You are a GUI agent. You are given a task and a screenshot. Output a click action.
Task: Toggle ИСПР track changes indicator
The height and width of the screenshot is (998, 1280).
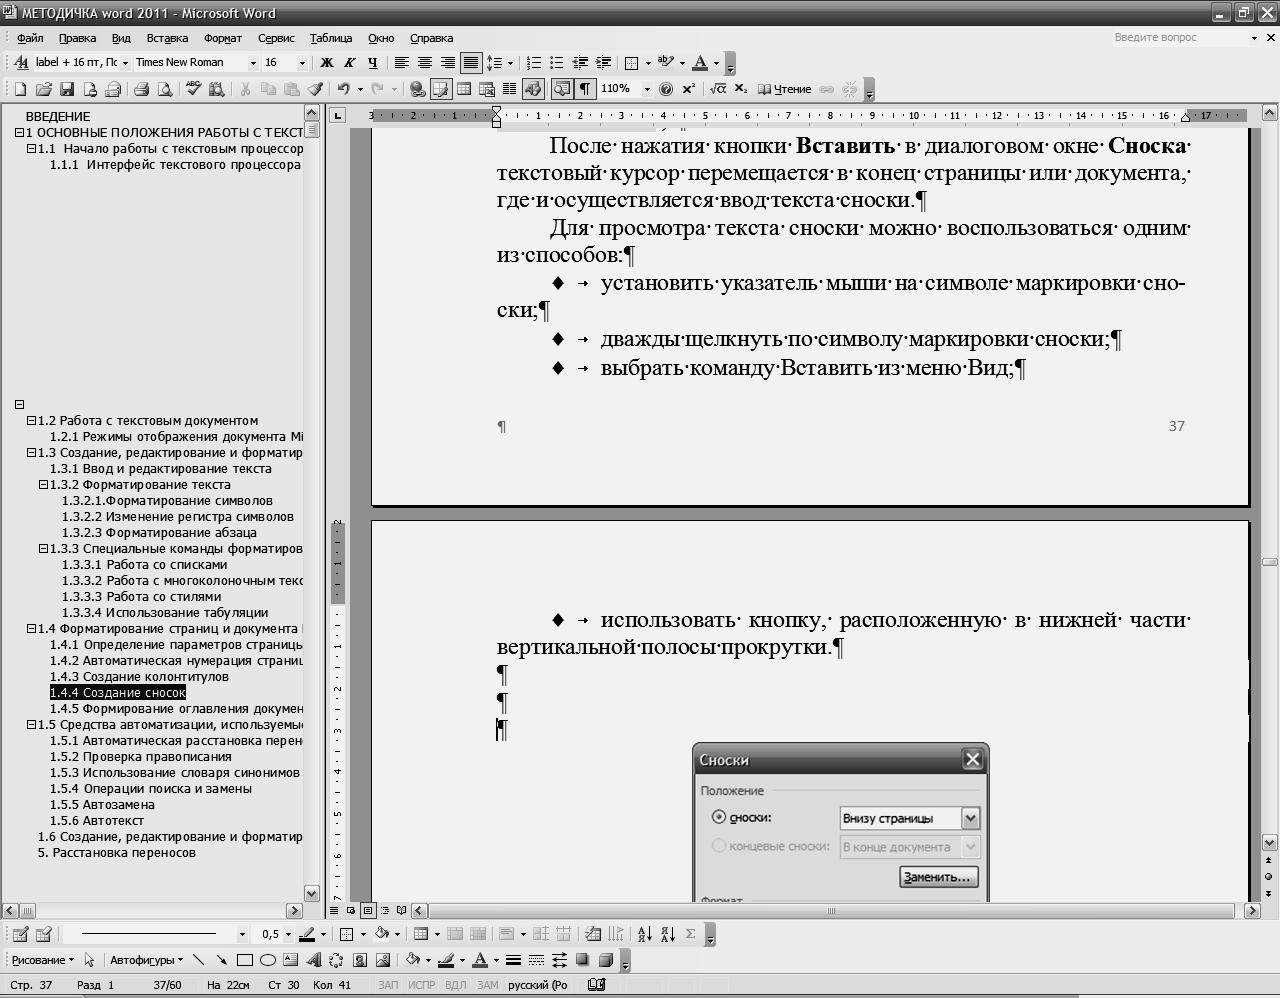421,985
